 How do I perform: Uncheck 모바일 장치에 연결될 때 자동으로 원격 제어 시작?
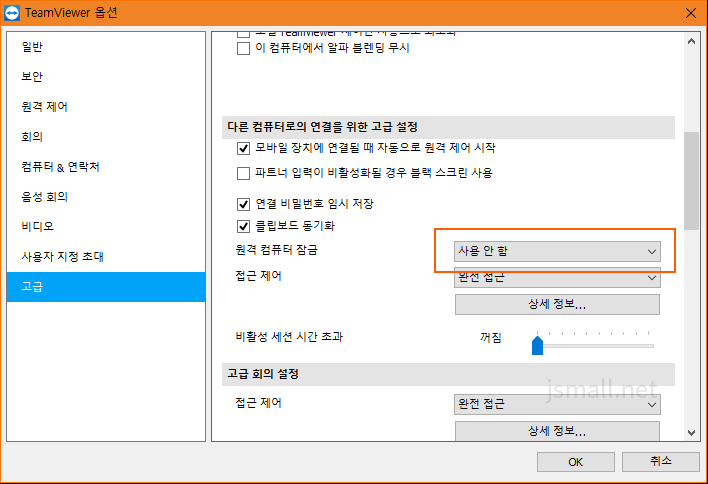click(x=243, y=148)
